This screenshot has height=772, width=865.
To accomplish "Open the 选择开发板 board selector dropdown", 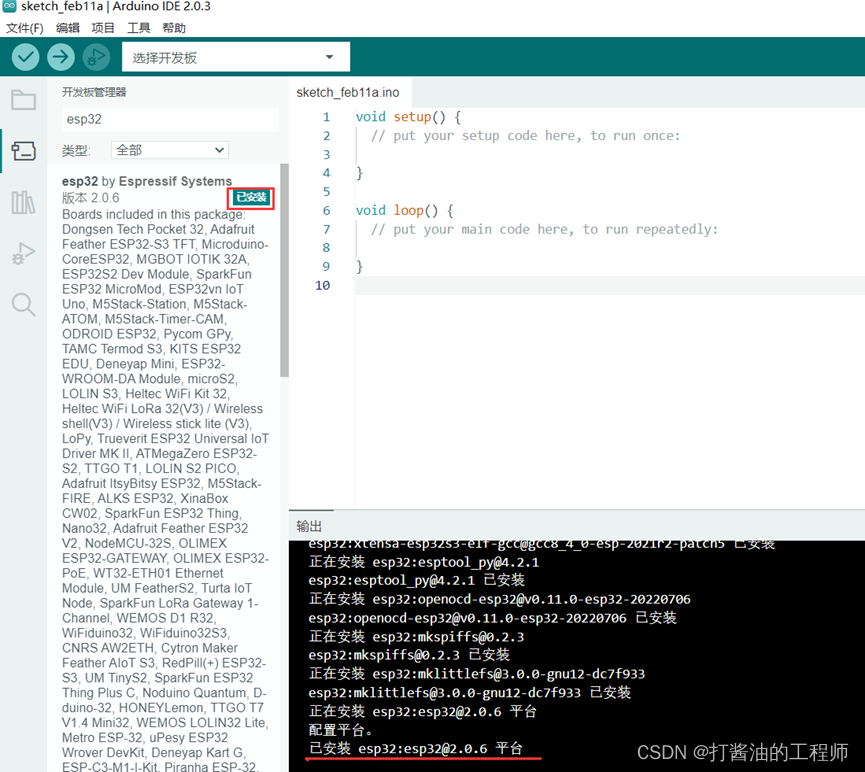I will coord(235,57).
